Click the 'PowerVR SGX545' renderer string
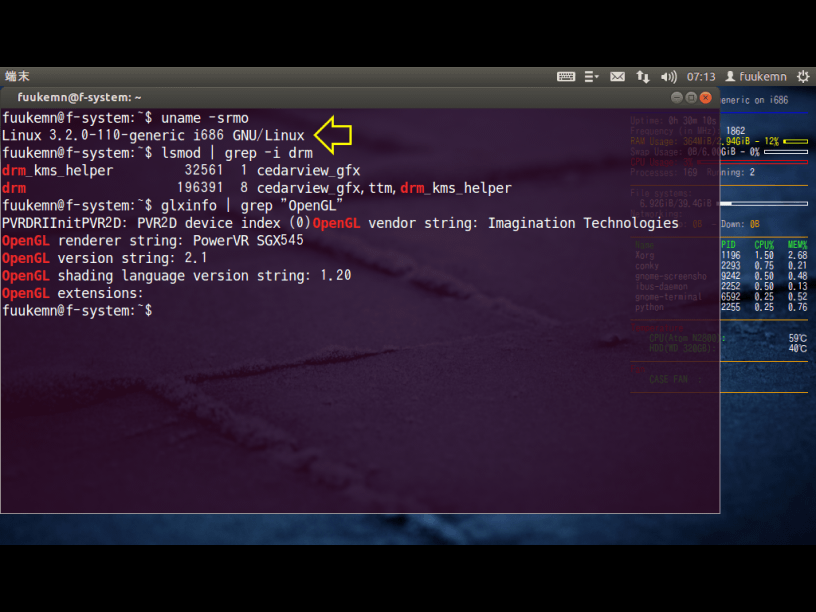The height and width of the screenshot is (612, 816). (248, 240)
